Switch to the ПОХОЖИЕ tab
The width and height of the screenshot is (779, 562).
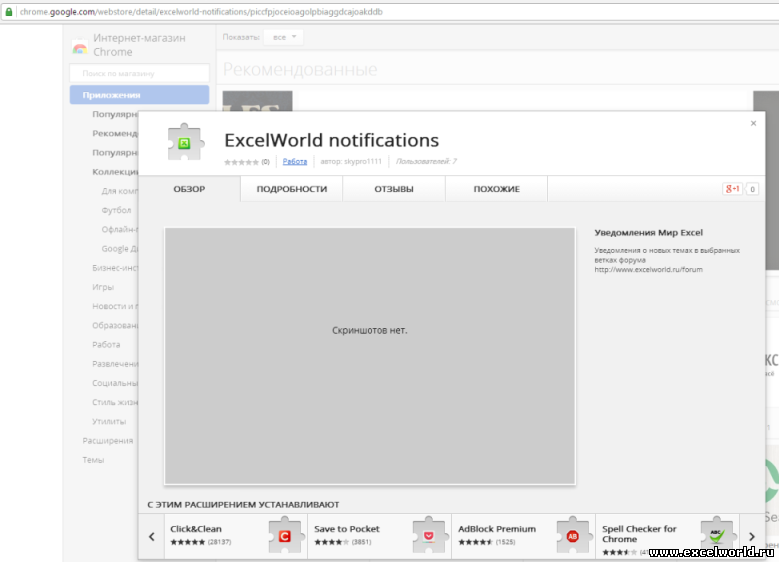click(x=497, y=189)
